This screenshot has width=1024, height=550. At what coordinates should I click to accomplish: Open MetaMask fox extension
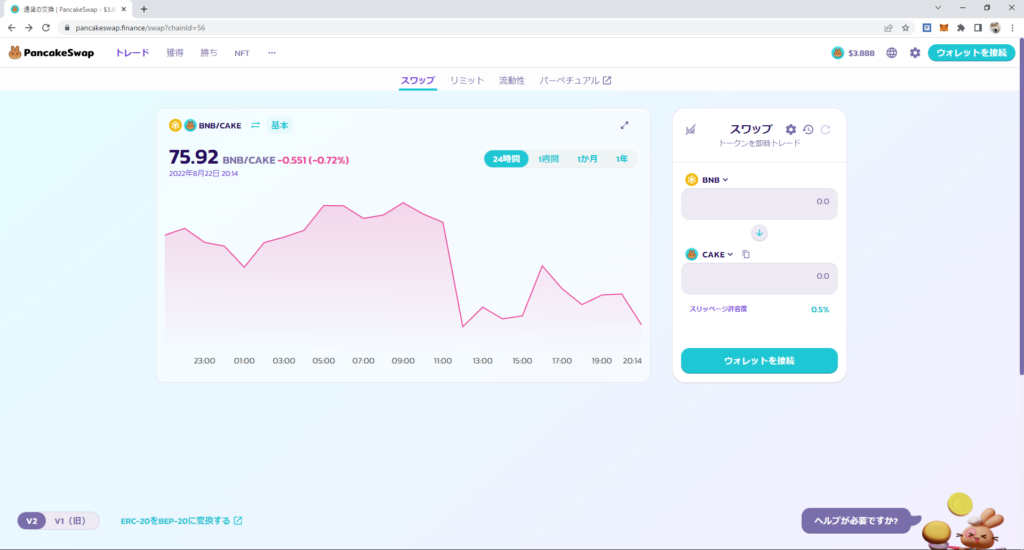(x=944, y=27)
